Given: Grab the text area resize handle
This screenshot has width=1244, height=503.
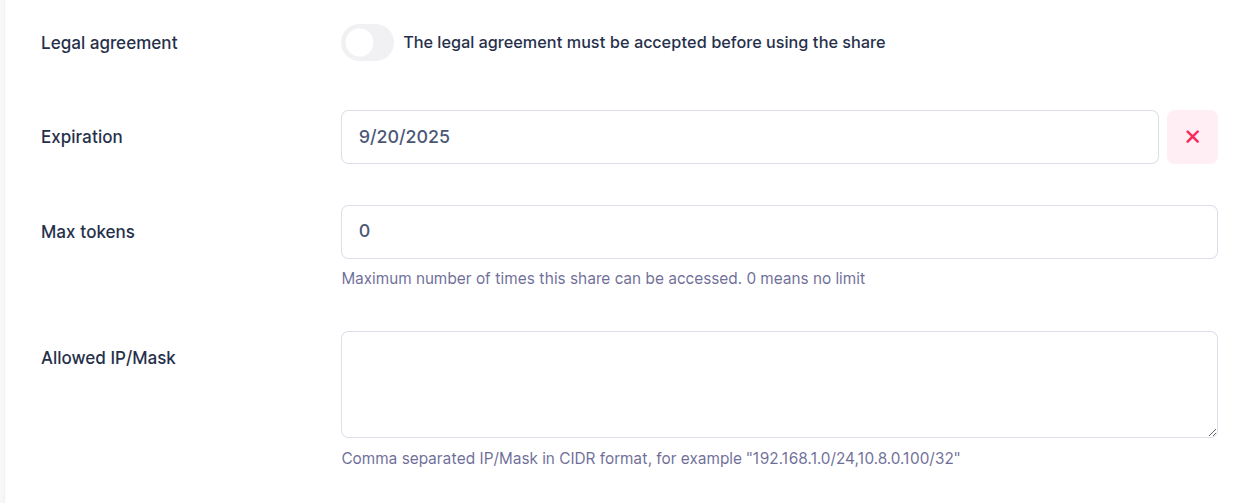Looking at the screenshot, I should [1211, 431].
